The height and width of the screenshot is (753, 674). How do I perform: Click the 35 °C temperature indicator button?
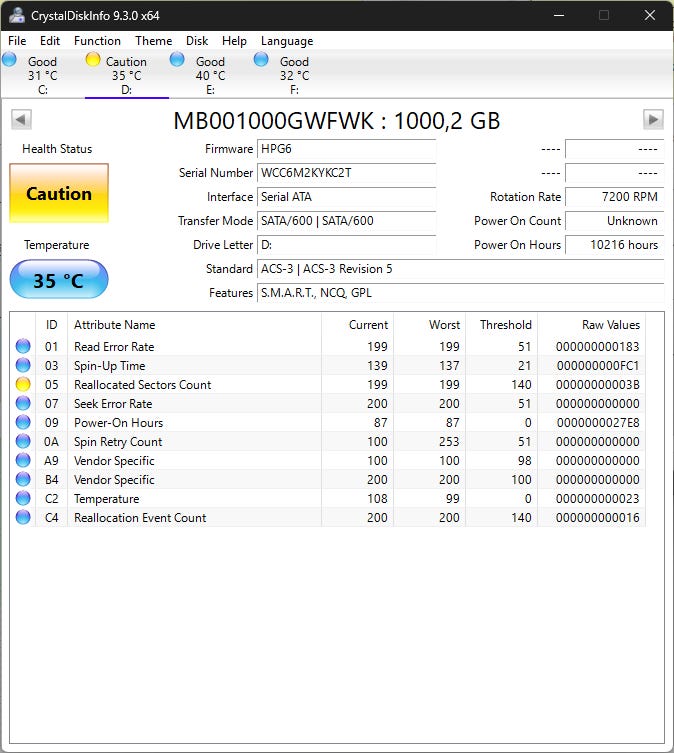pos(58,280)
